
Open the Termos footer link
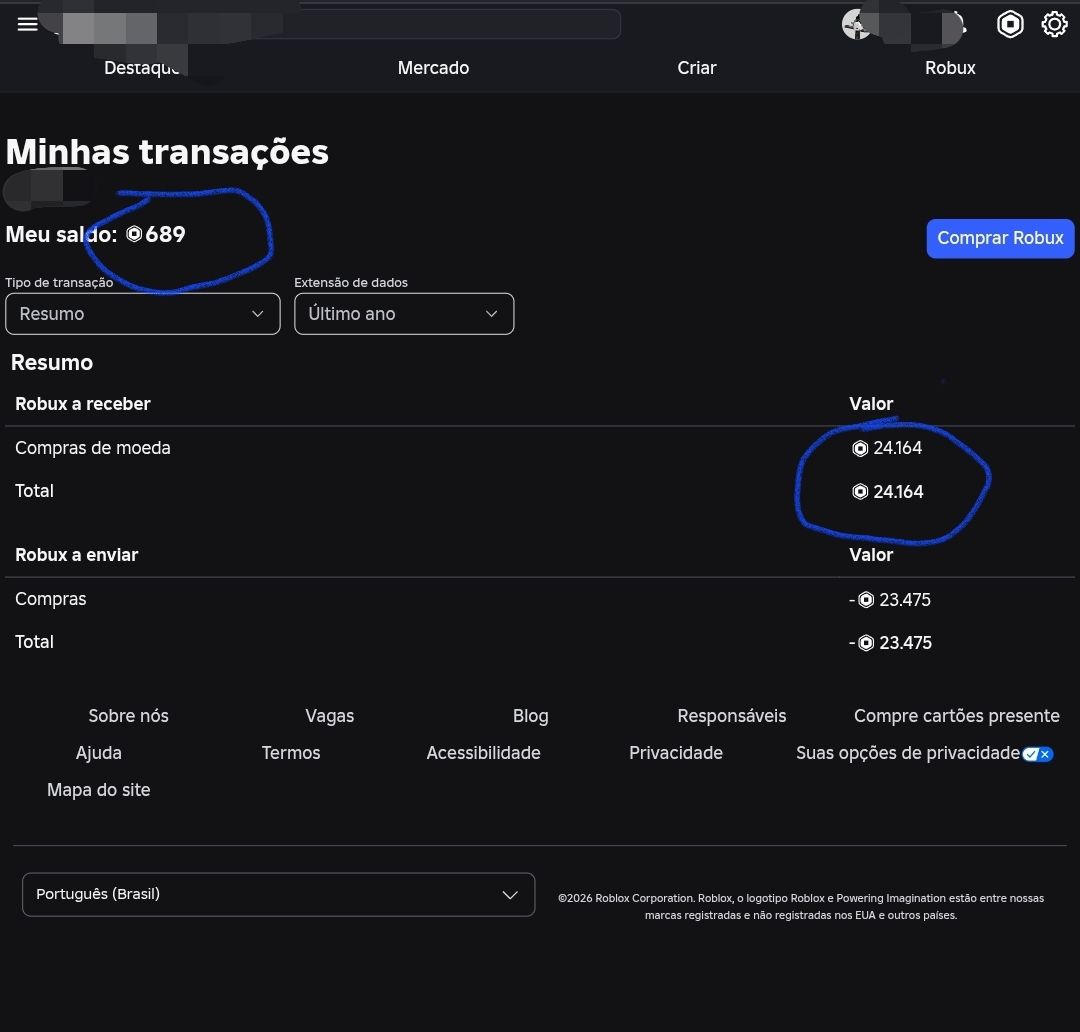[x=291, y=753]
